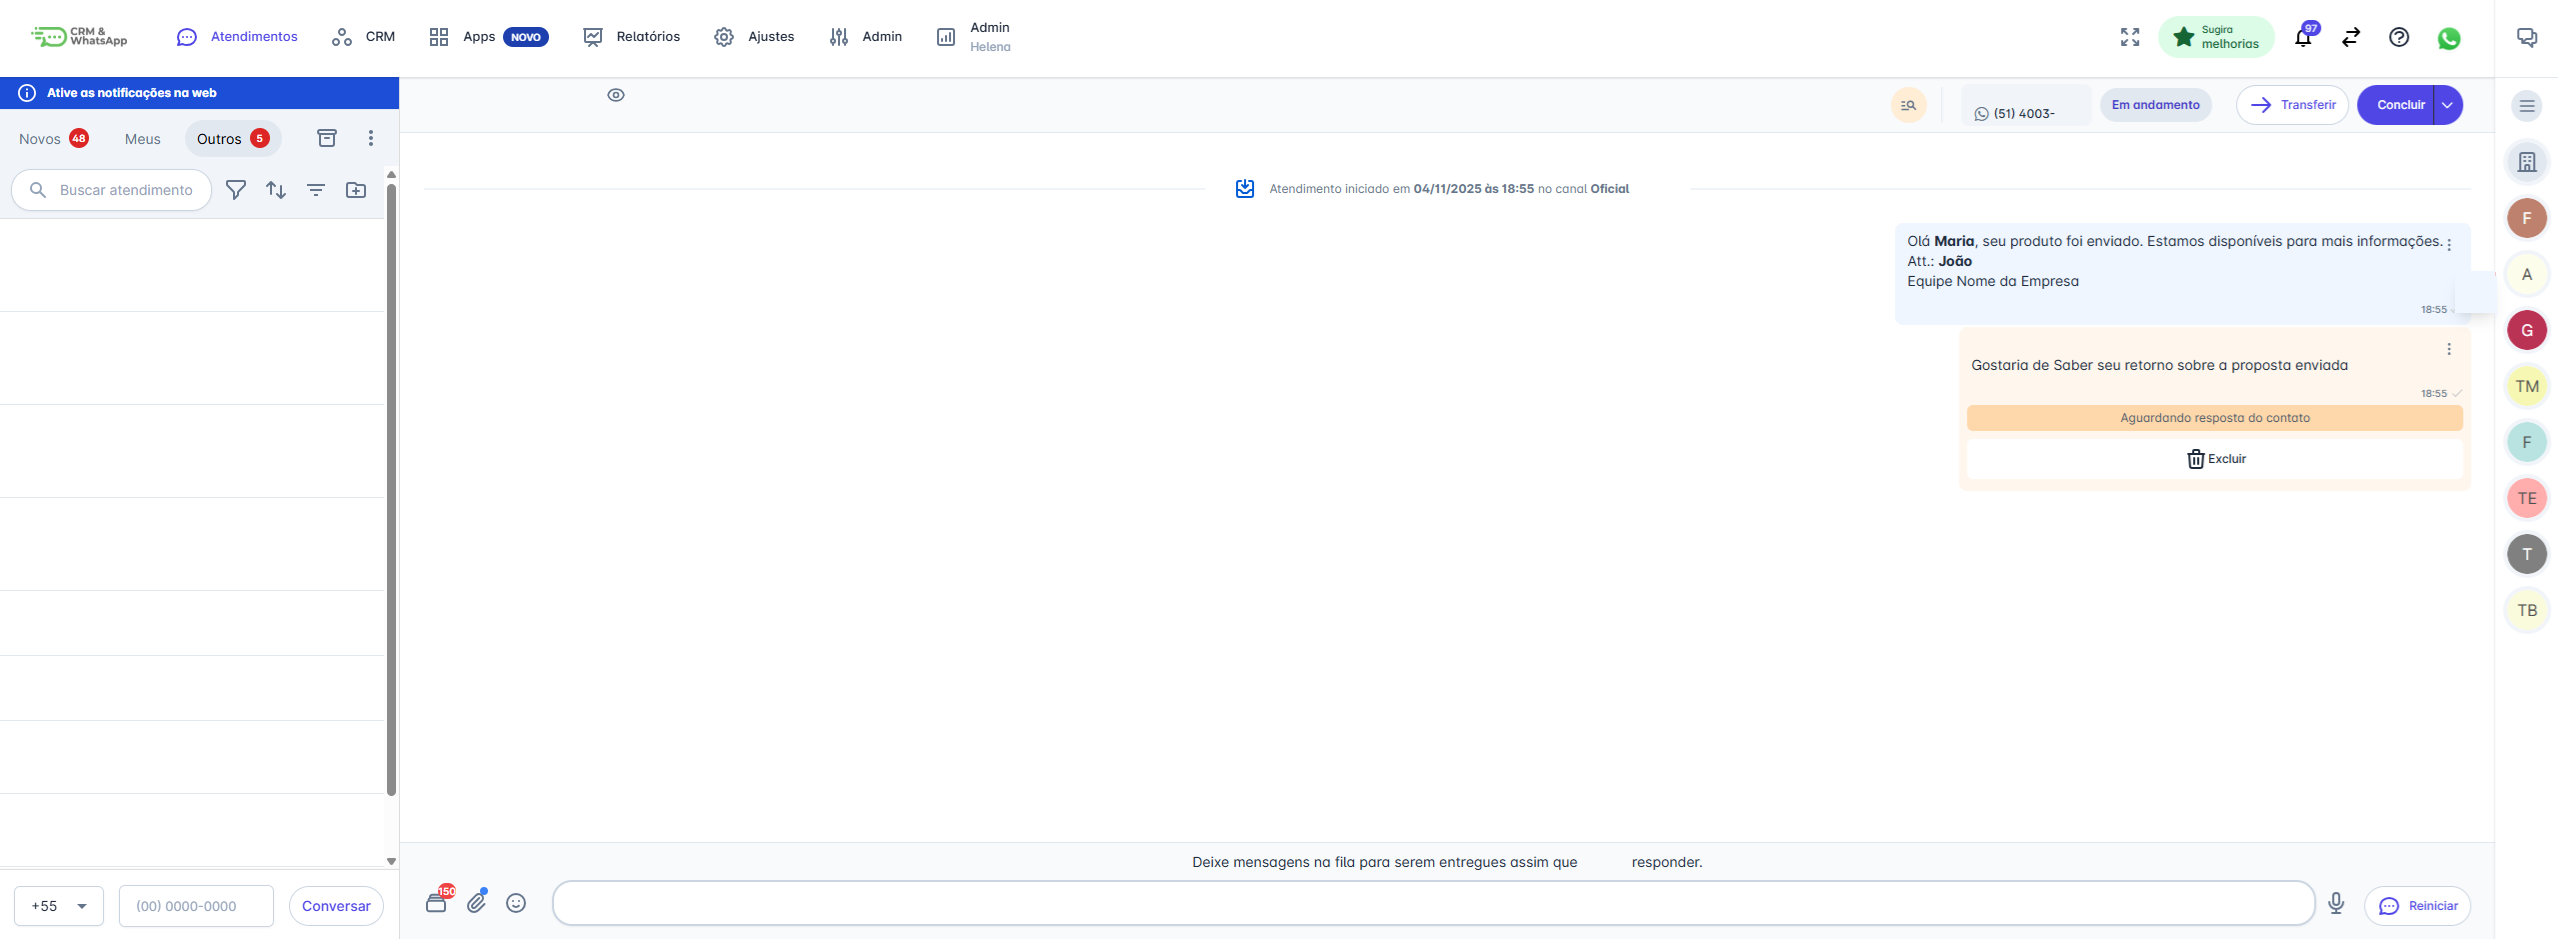
Task: Open the Relatórios menu
Action: (x=632, y=37)
